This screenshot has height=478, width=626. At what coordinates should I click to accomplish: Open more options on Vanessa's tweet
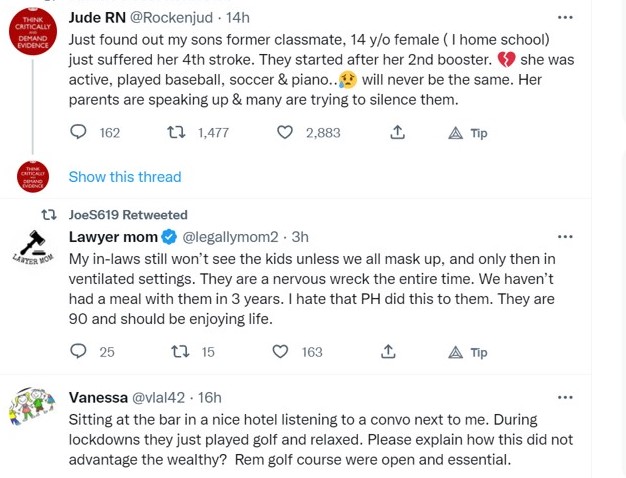[x=565, y=397]
